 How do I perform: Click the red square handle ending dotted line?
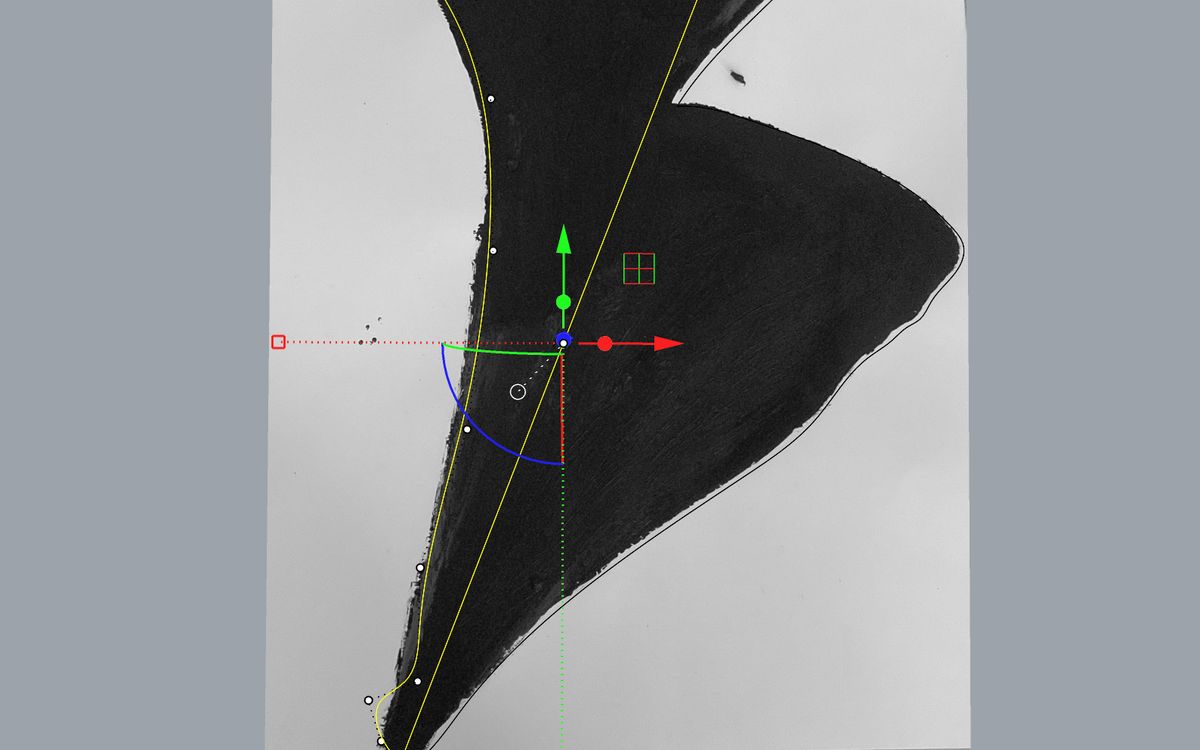(278, 342)
